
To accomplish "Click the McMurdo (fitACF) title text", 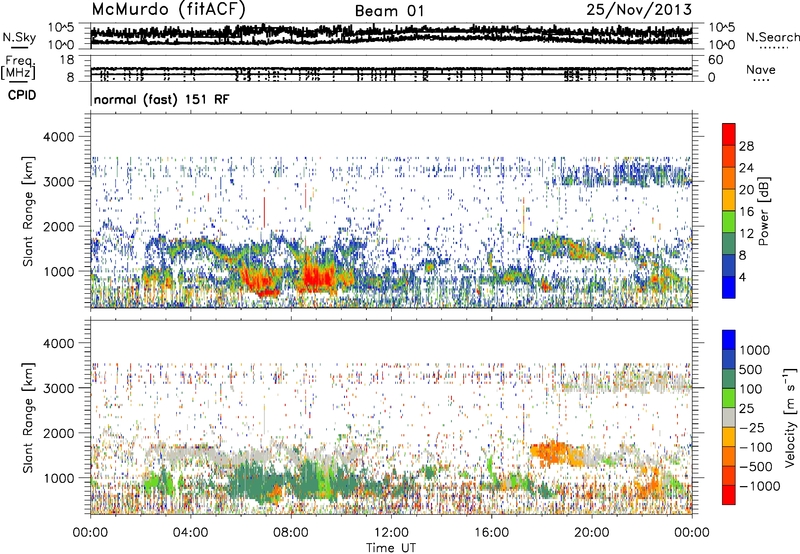I will click(168, 9).
